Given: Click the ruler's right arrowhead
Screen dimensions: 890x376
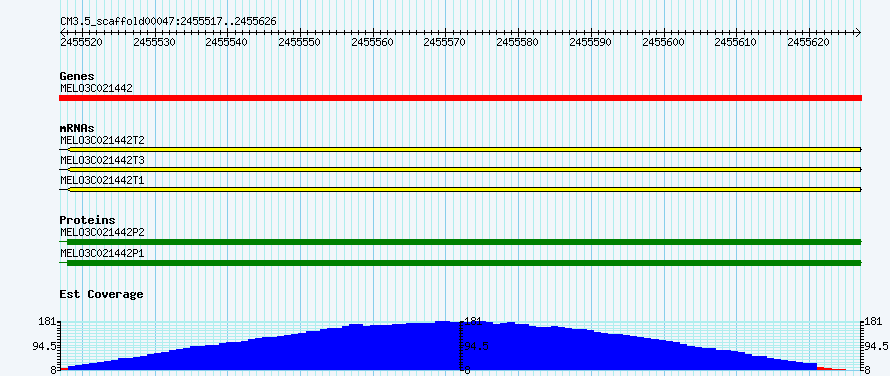Looking at the screenshot, I should [858, 32].
